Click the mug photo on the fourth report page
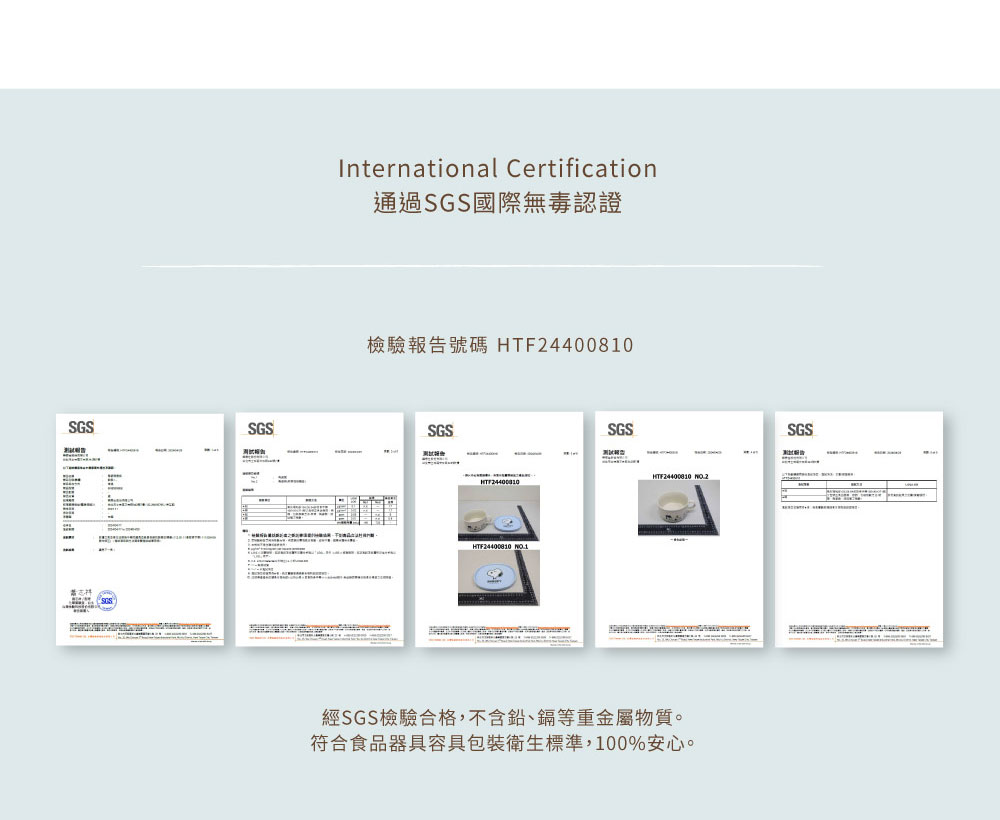Image resolution: width=1000 pixels, height=820 pixels. (x=679, y=508)
